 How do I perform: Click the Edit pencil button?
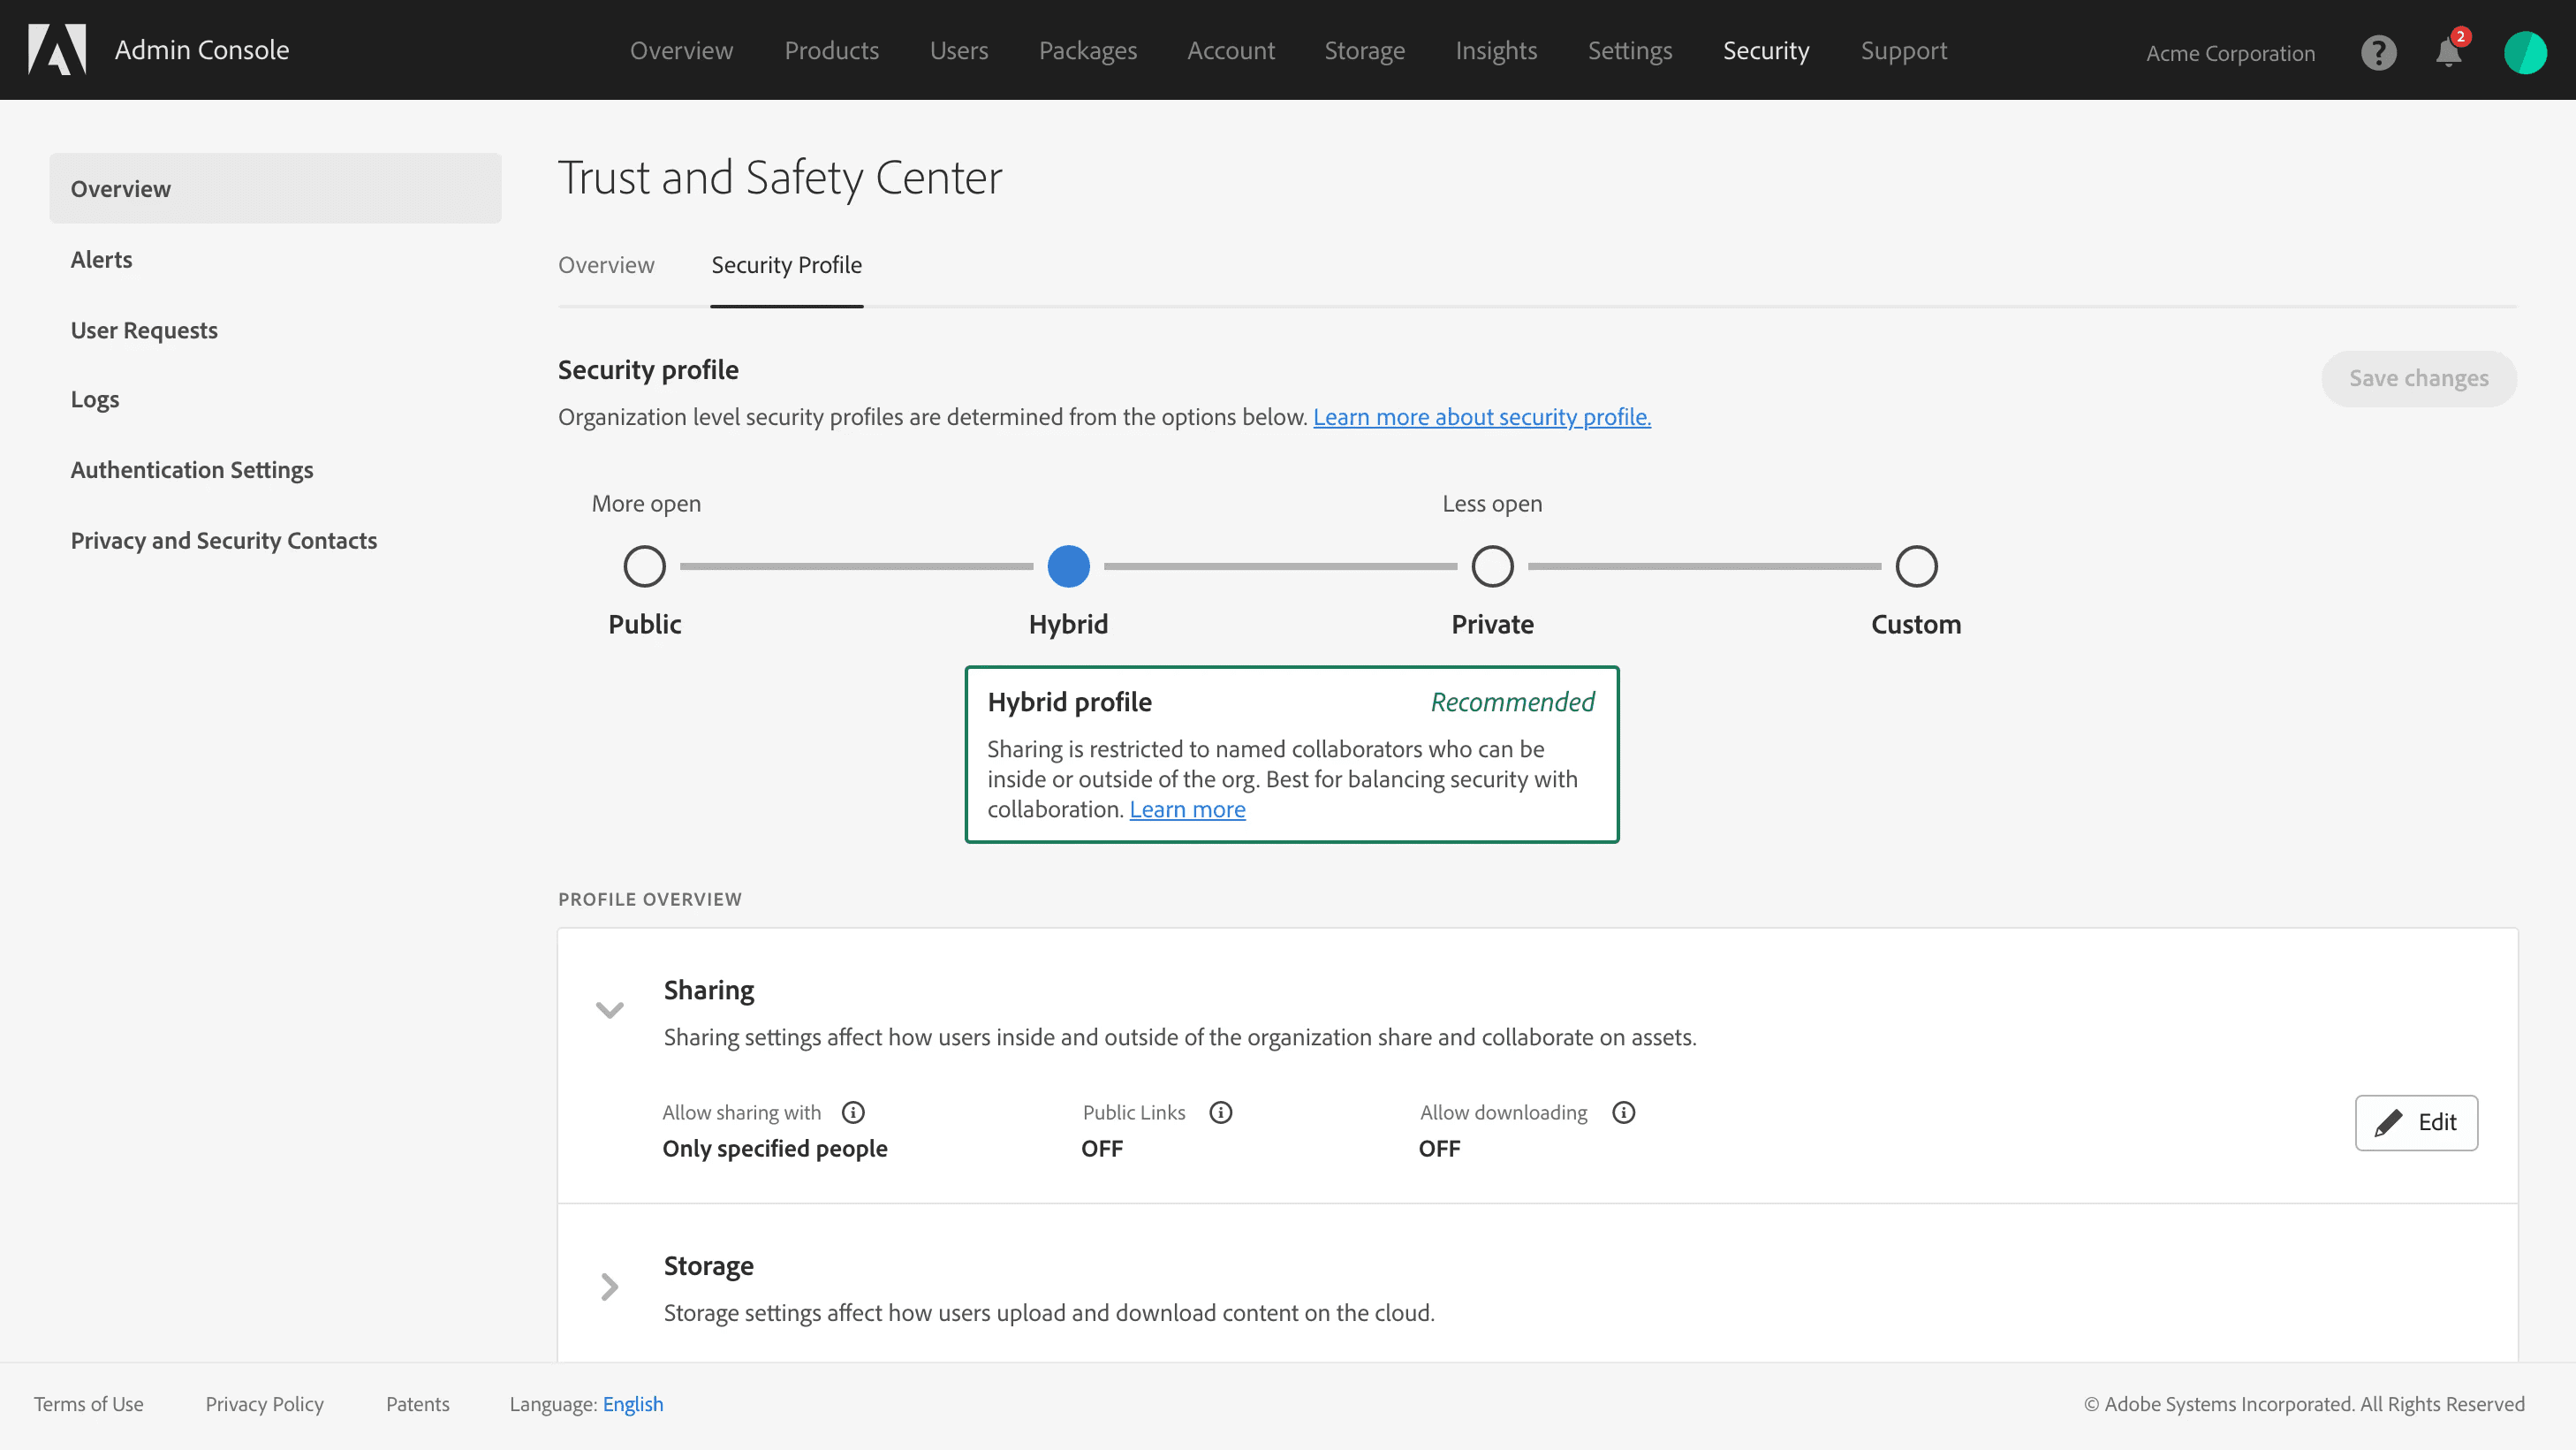(x=2415, y=1122)
